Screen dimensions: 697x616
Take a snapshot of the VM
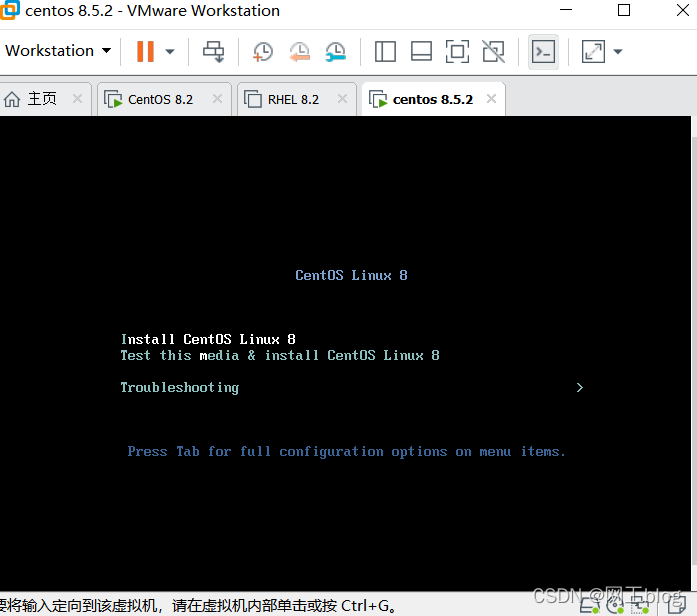point(263,52)
